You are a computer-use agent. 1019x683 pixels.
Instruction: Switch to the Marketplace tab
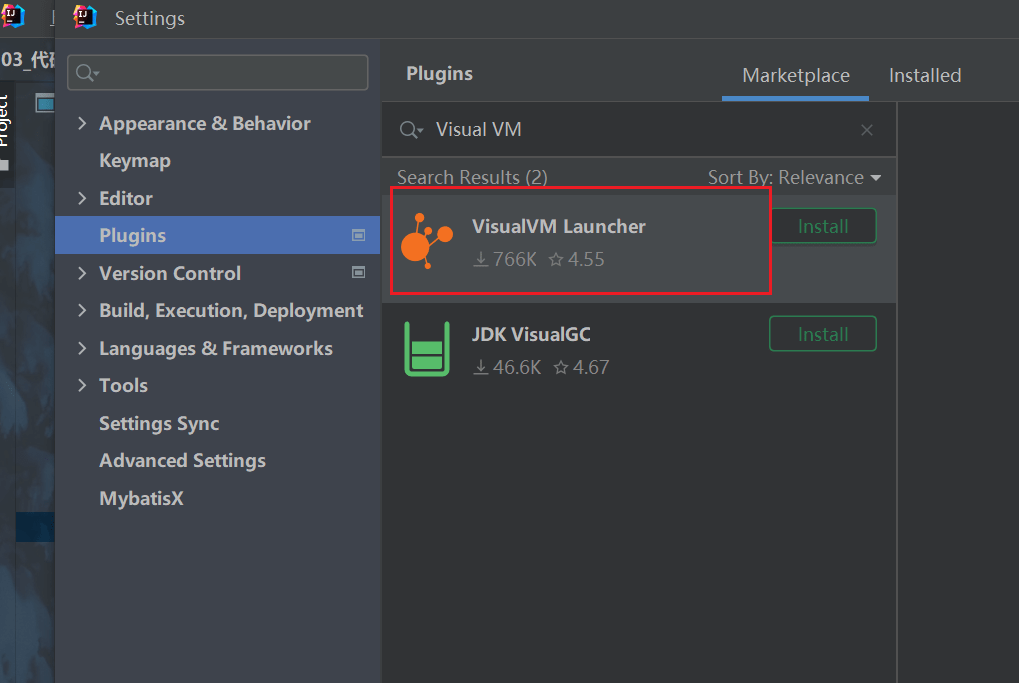click(x=796, y=76)
